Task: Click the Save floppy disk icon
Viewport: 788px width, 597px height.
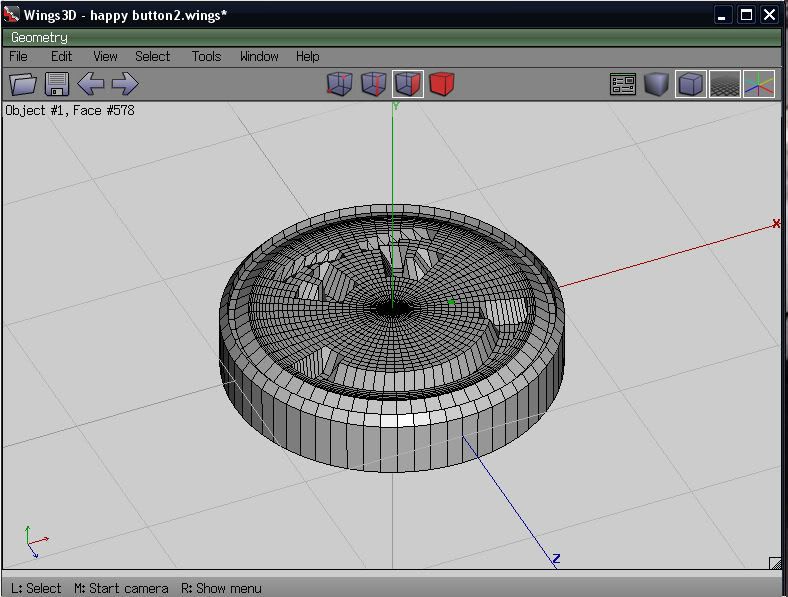Action: click(x=56, y=84)
